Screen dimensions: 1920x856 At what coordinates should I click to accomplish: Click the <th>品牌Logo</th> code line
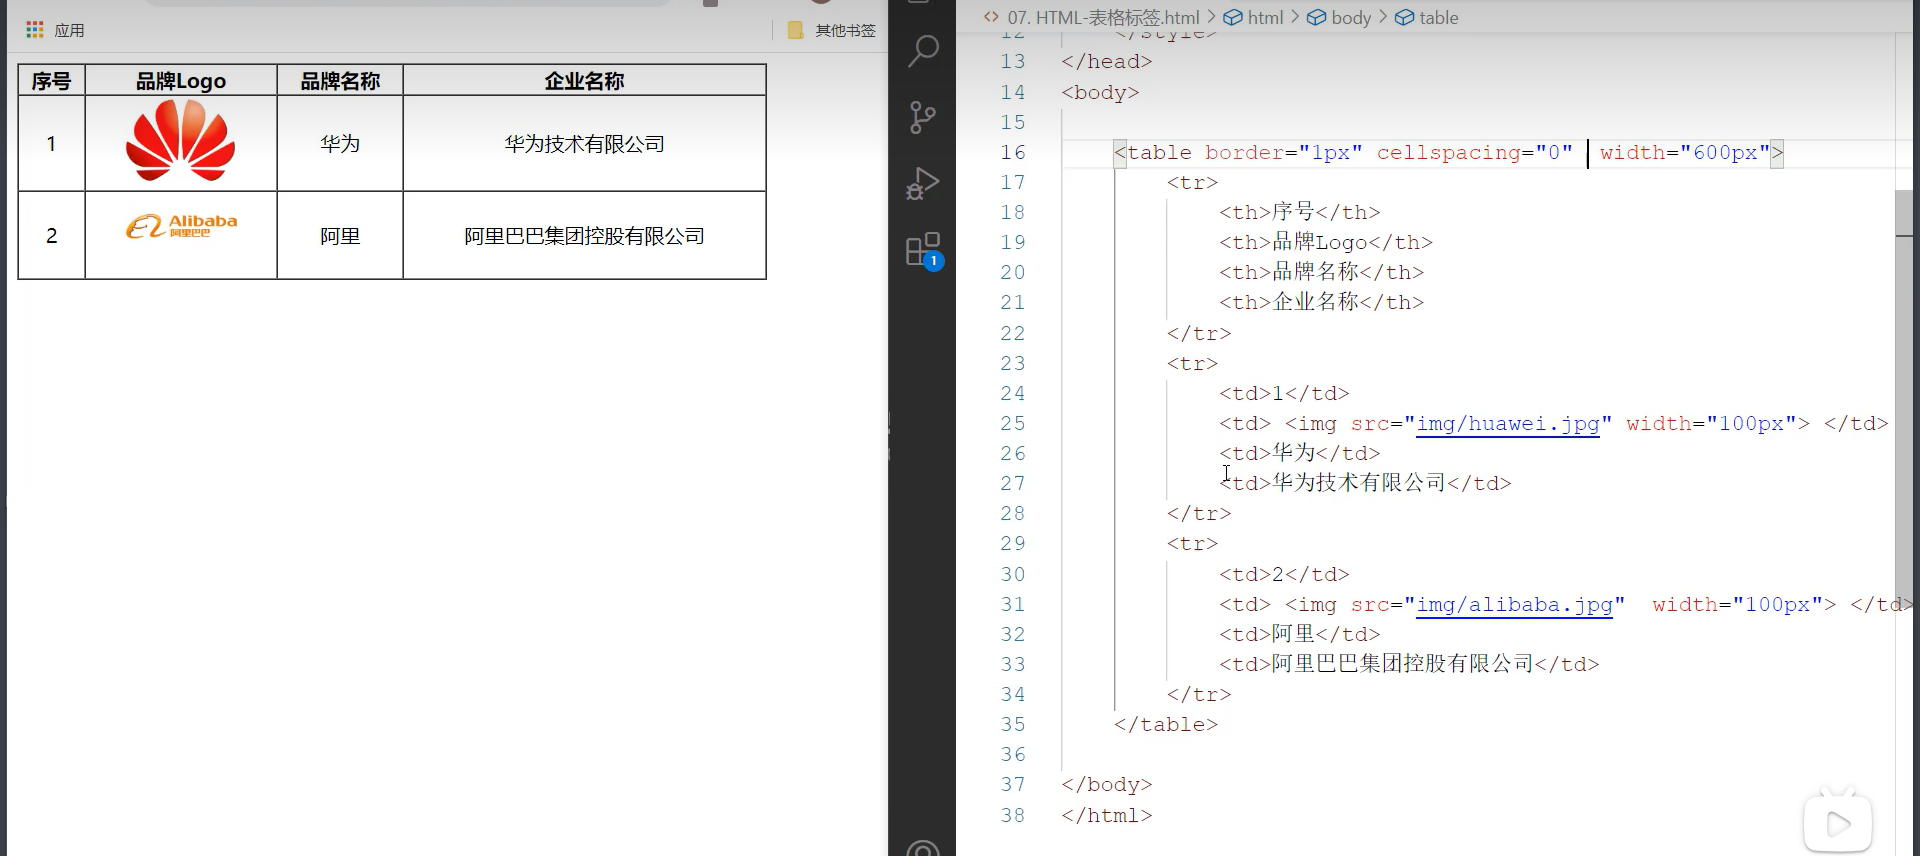(1326, 242)
